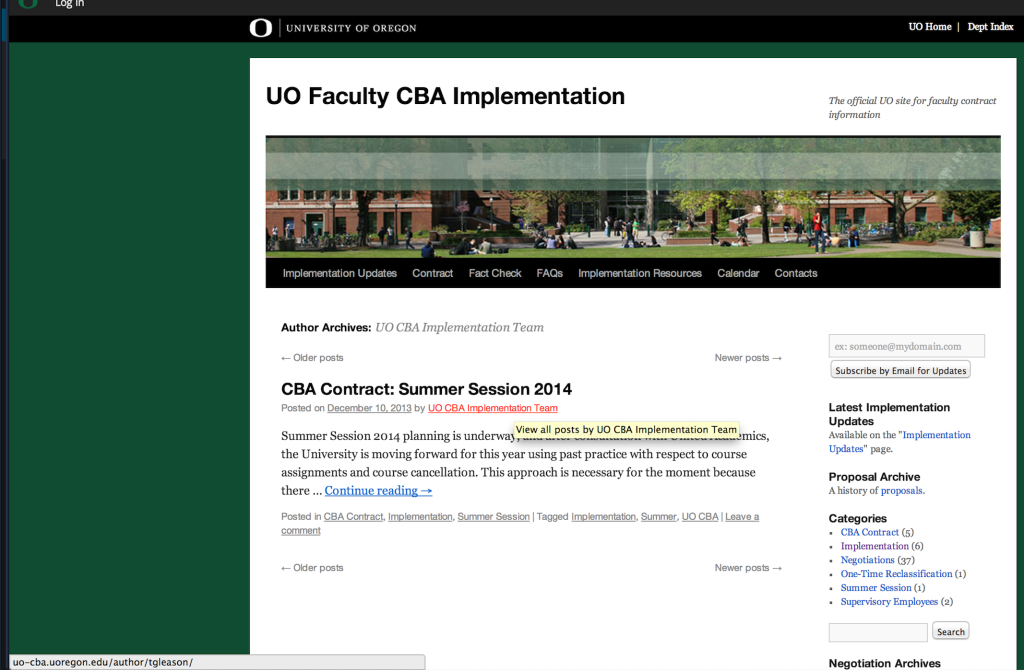Open the CBA Contract: Summer Session 2014 post

coord(426,389)
